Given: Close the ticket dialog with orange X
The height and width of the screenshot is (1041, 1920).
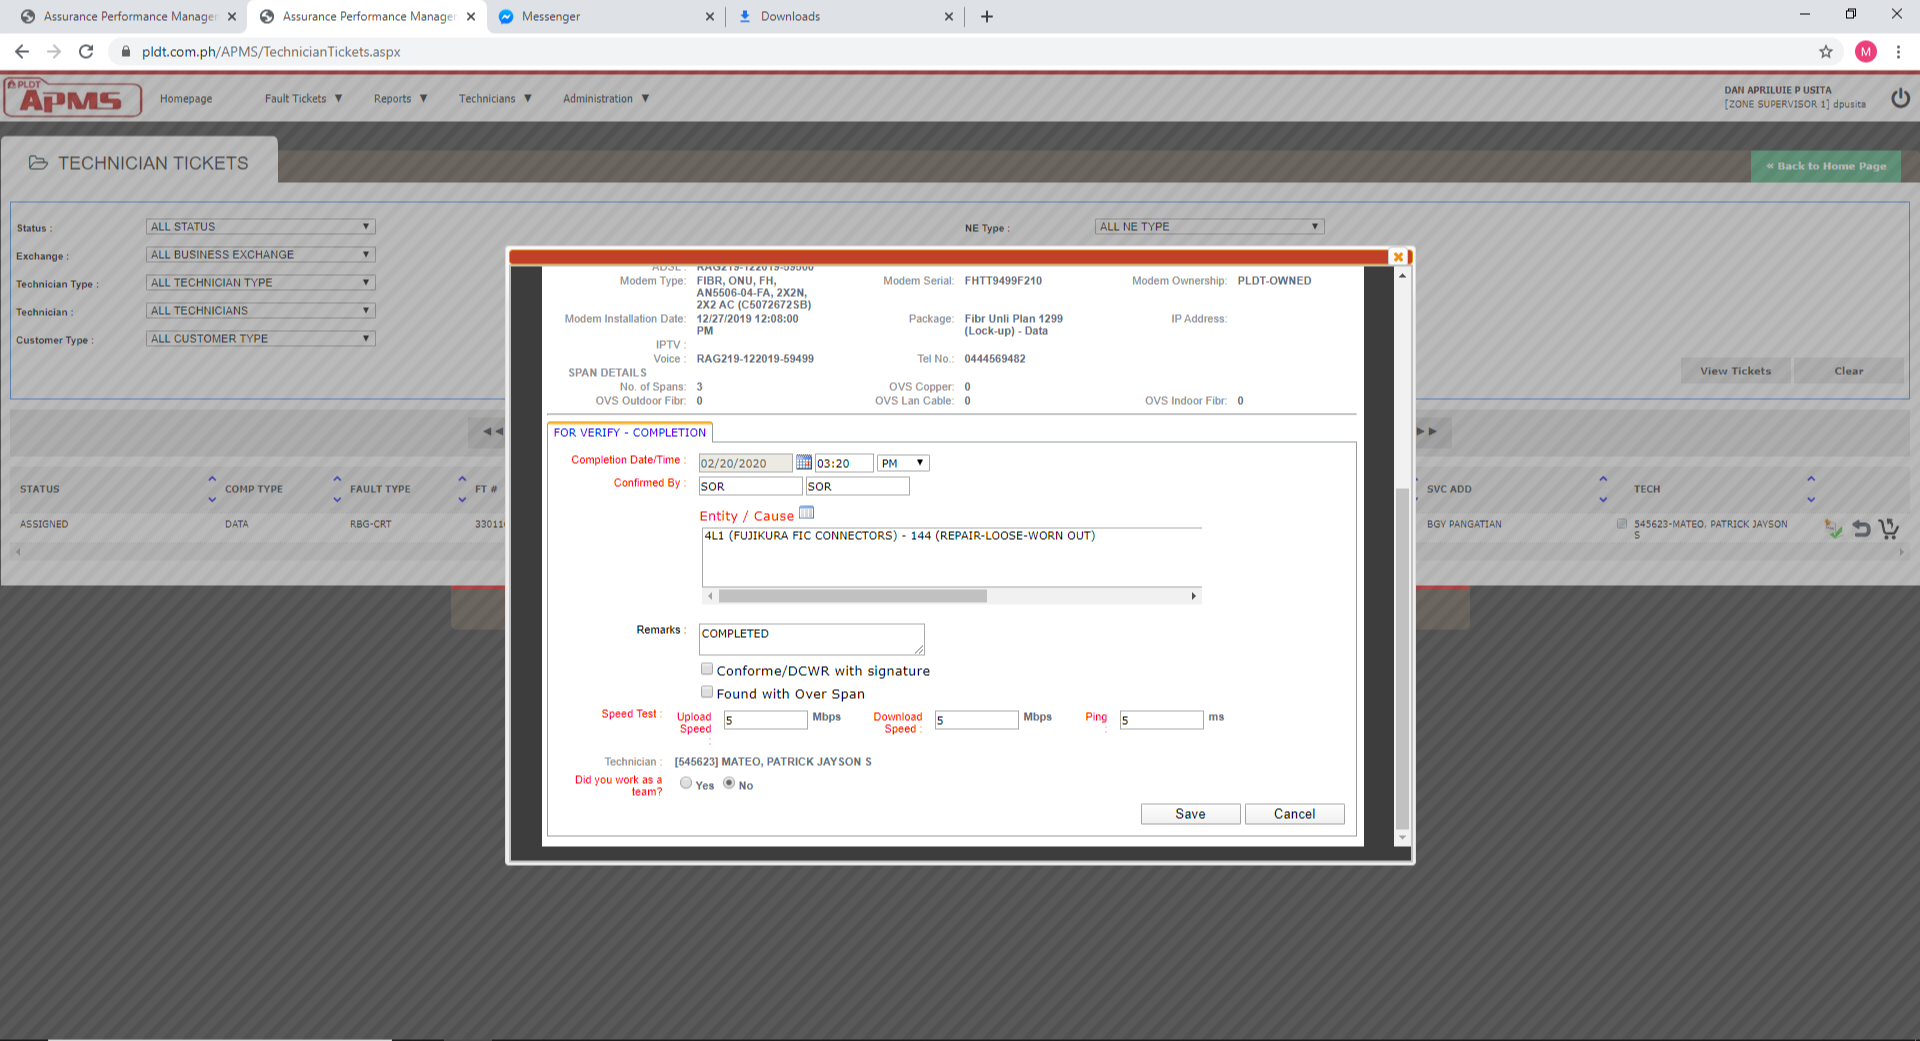Looking at the screenshot, I should click(x=1398, y=257).
